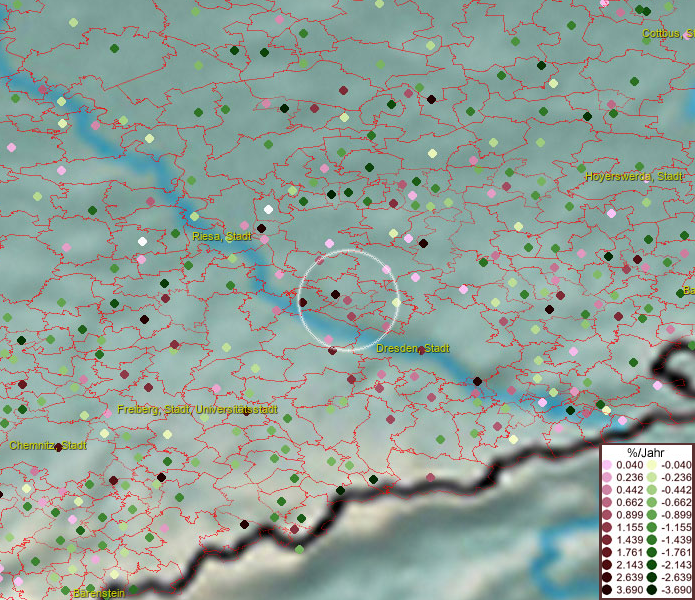The image size is (695, 600).
Task: Click the 'Freiberg, Stadt, Universitätsstadt' map label
Action: (x=198, y=409)
